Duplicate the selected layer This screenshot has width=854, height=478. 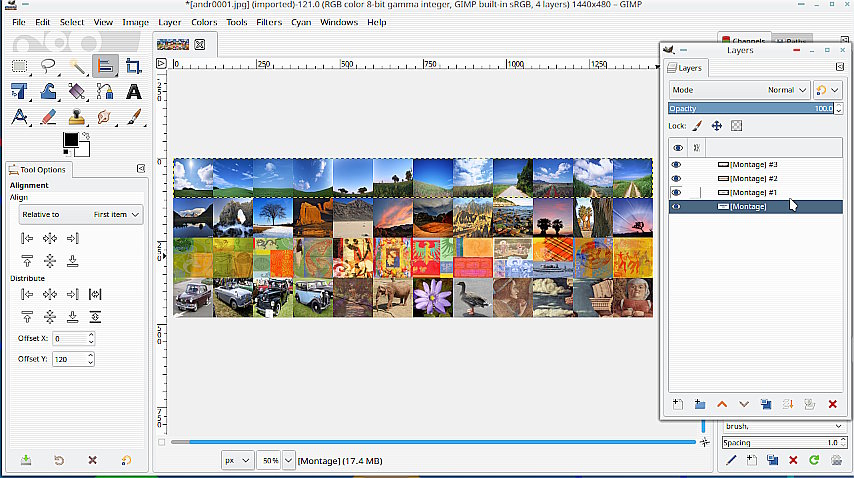click(x=766, y=404)
